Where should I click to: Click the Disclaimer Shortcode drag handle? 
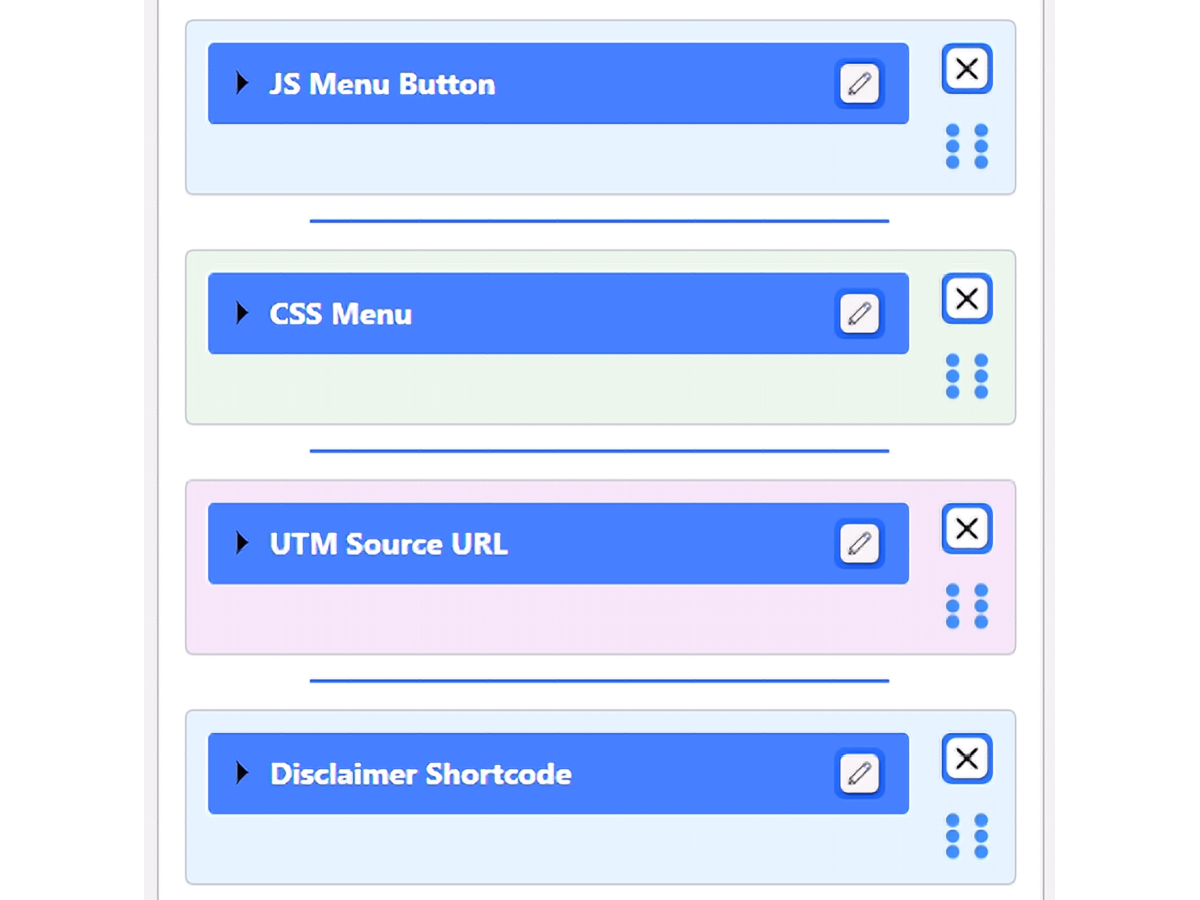click(967, 836)
